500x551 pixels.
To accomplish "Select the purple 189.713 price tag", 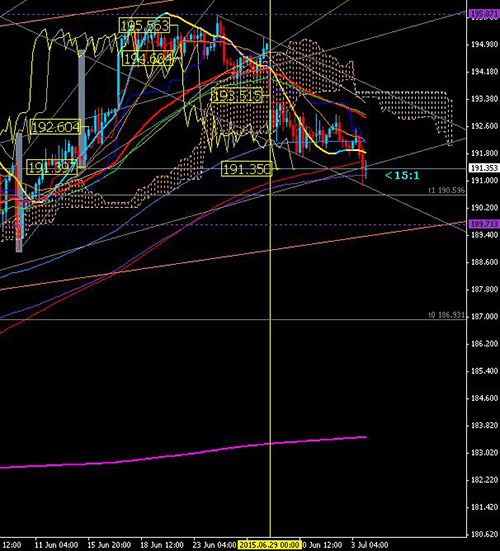I will (484, 224).
